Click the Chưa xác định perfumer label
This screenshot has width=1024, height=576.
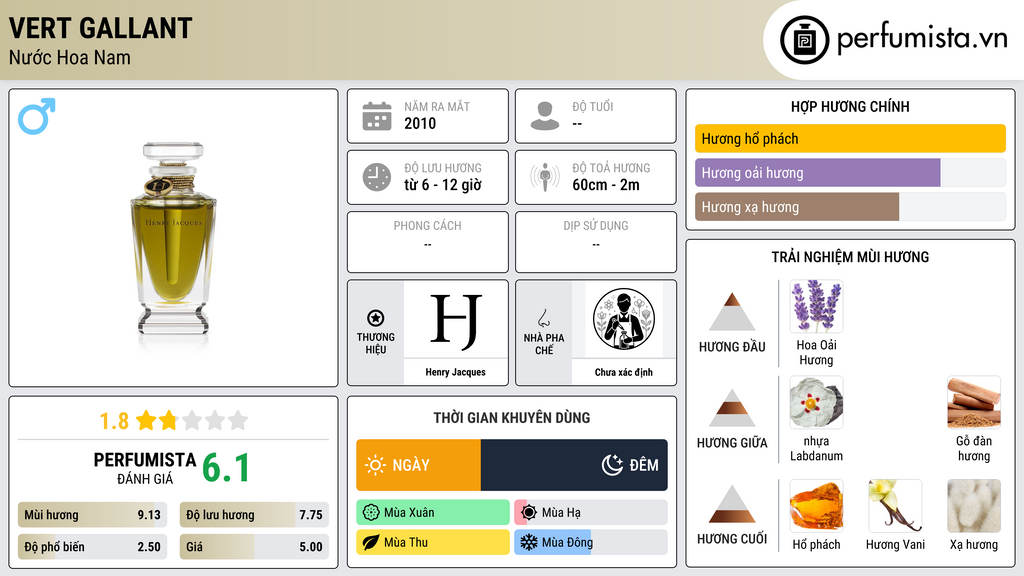624,372
